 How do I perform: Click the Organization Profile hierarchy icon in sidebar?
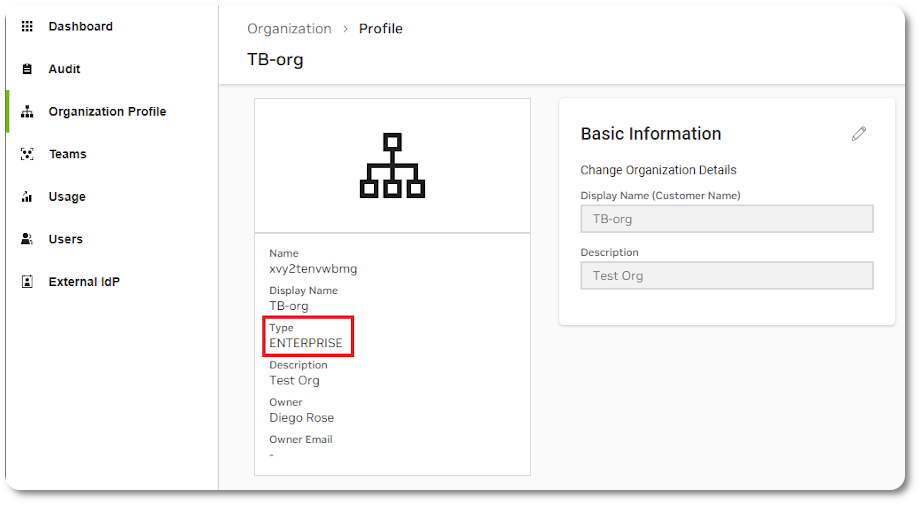(x=27, y=112)
